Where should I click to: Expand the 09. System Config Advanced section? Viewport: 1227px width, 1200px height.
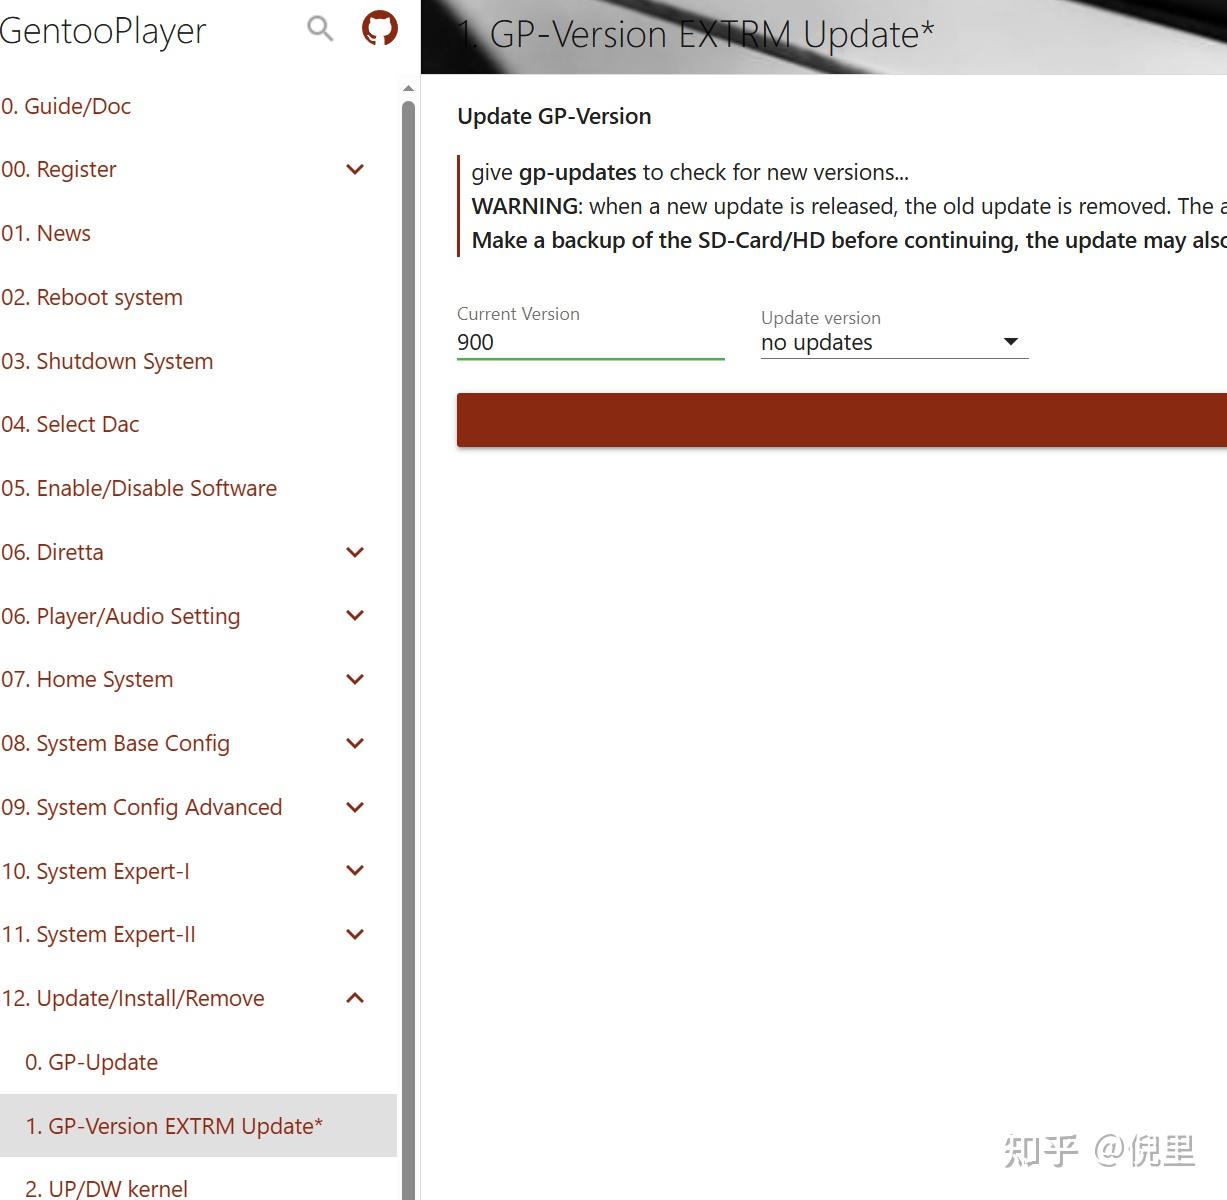pyautogui.click(x=355, y=807)
